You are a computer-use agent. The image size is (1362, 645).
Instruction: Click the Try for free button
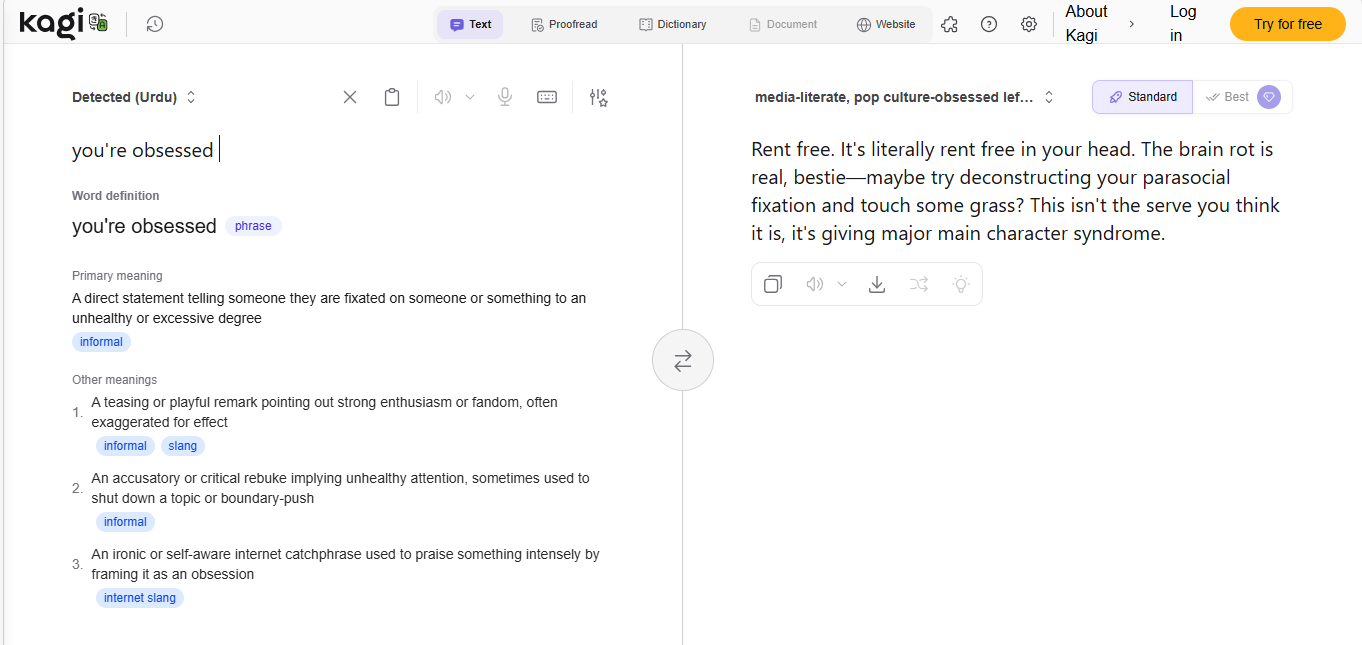(x=1287, y=24)
